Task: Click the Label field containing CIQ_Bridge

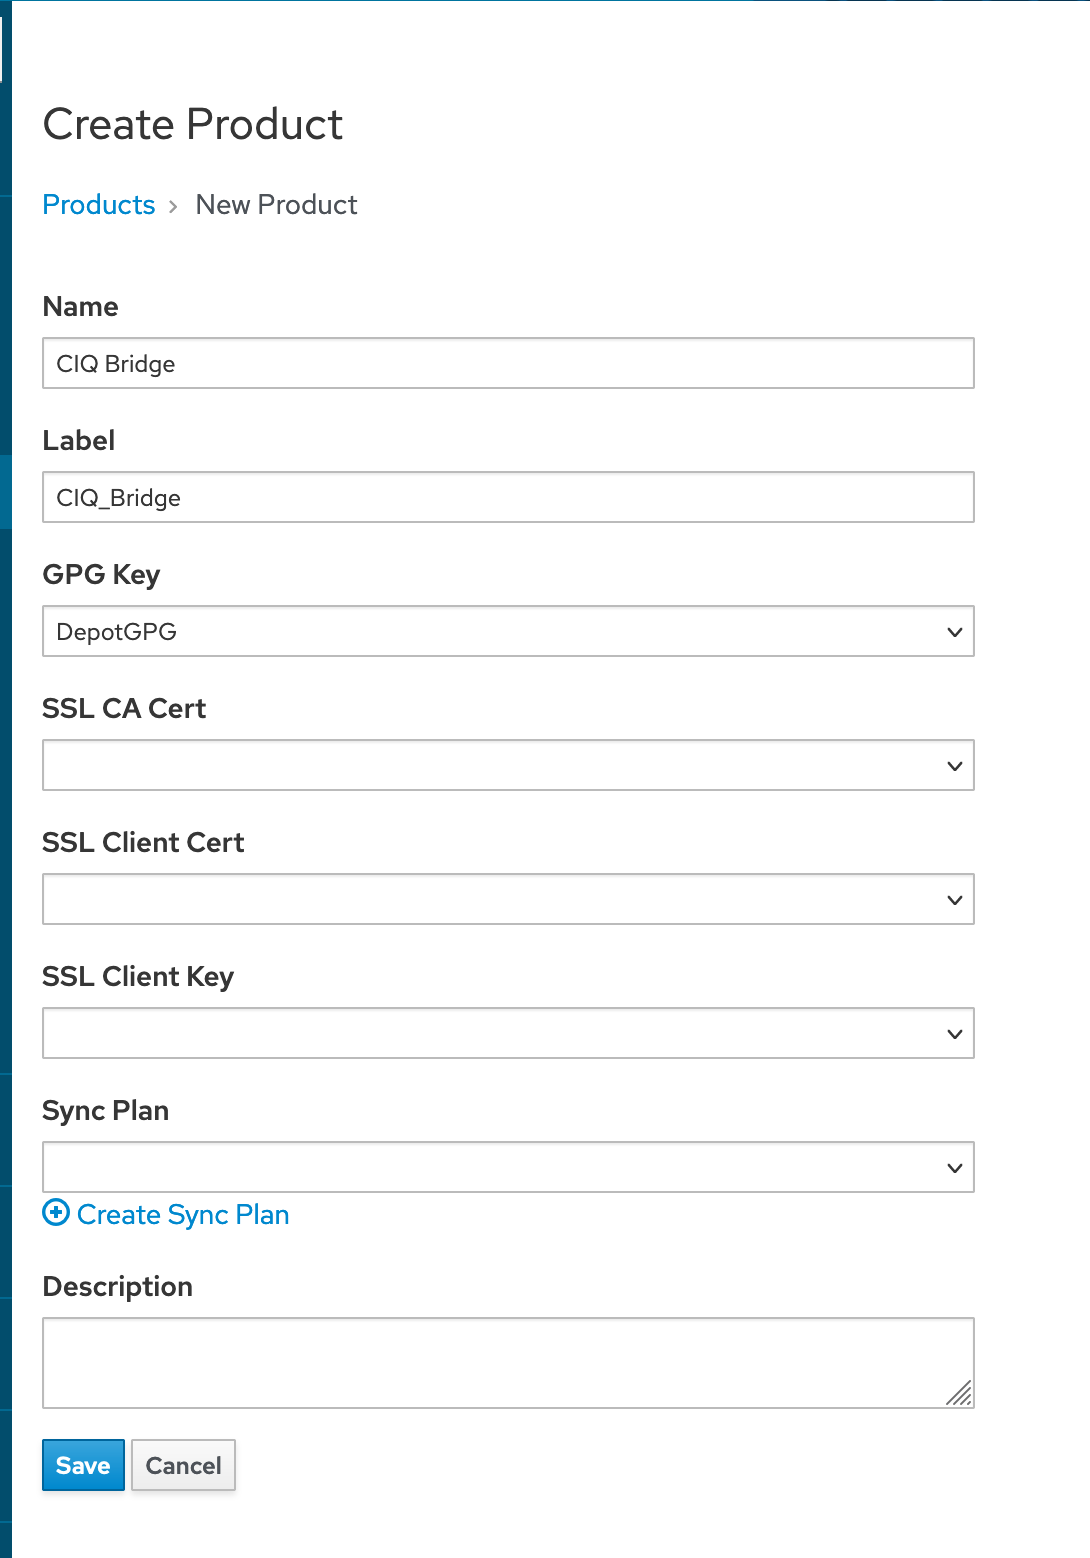Action: 508,497
